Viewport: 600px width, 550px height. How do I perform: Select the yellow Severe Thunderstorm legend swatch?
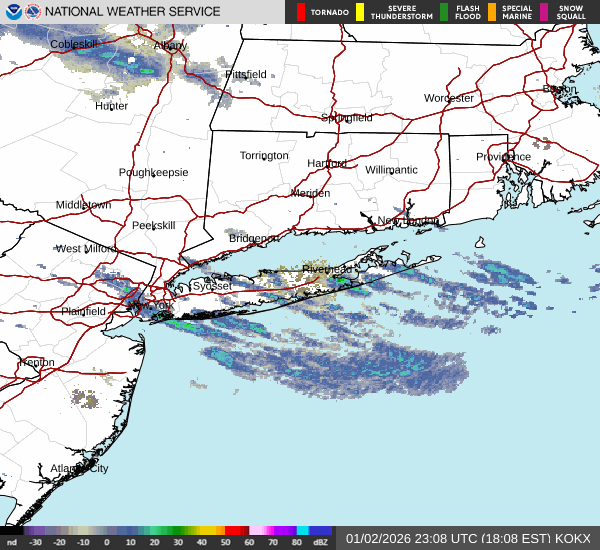point(360,12)
